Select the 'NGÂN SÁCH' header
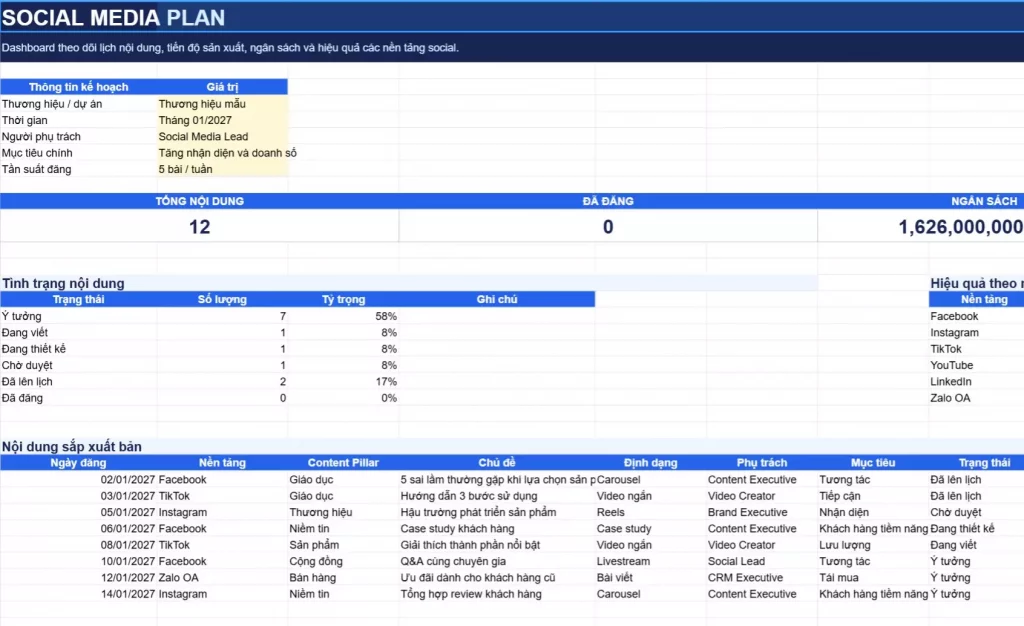 click(921, 201)
